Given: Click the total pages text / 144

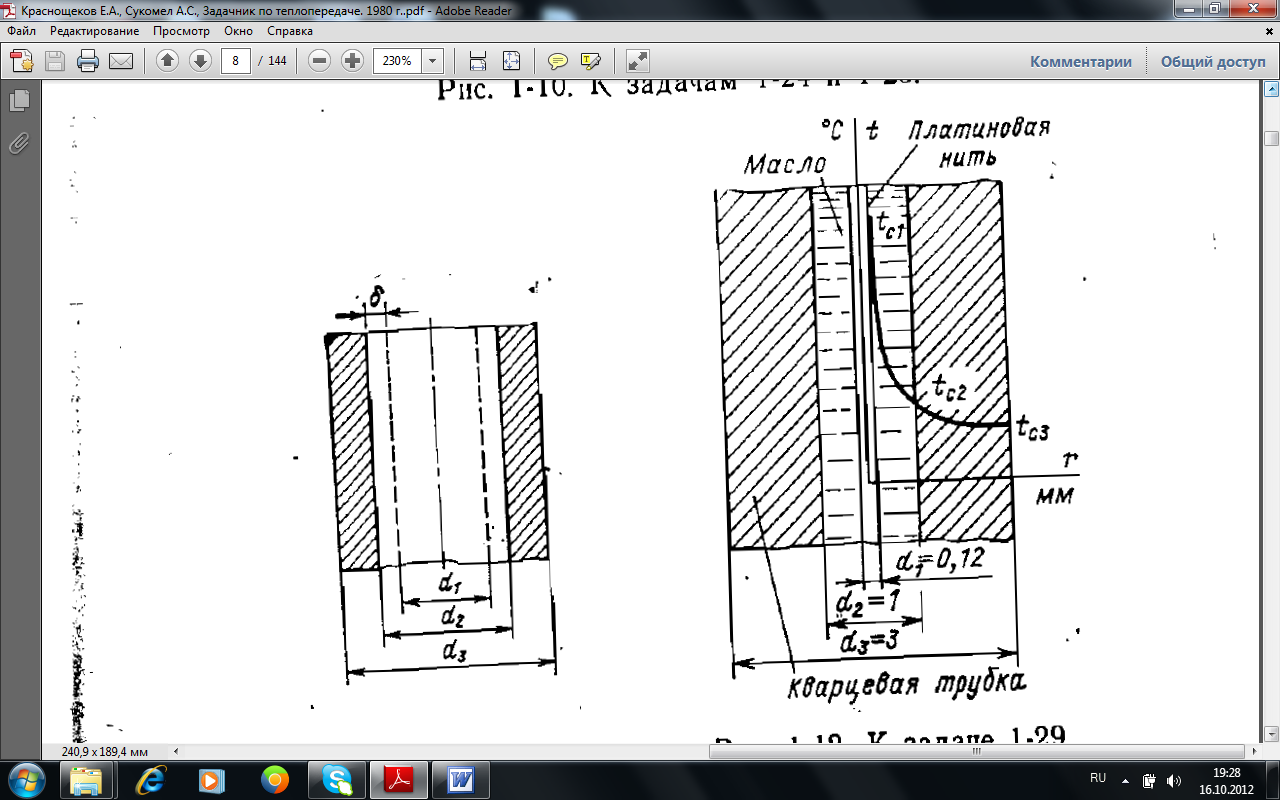Looking at the screenshot, I should pos(272,61).
